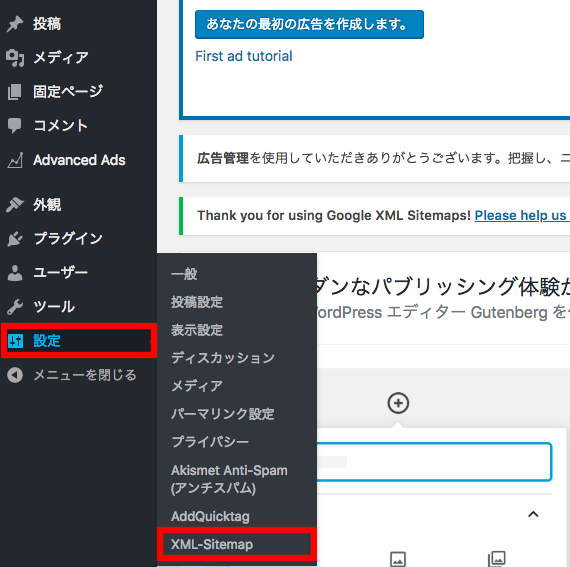Click the pushpin icon for 投稿

(x=15, y=24)
